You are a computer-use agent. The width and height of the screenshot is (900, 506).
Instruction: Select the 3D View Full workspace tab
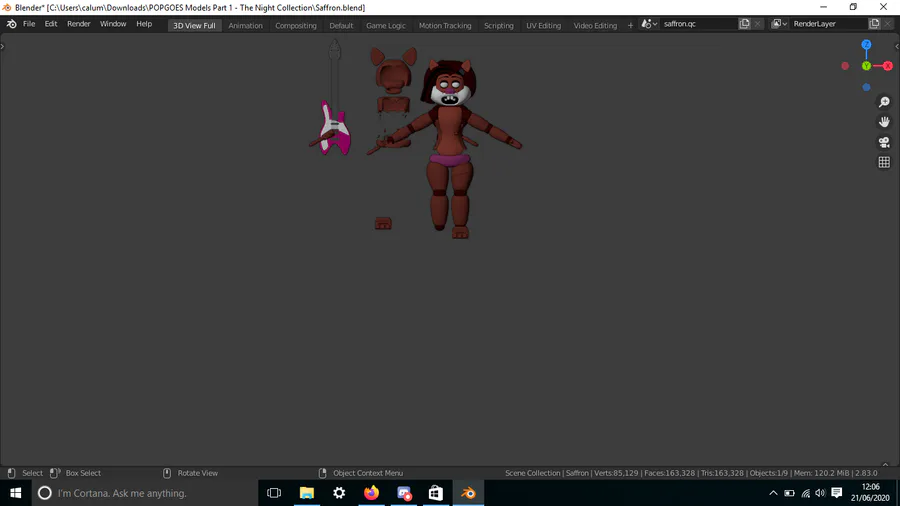pos(195,25)
